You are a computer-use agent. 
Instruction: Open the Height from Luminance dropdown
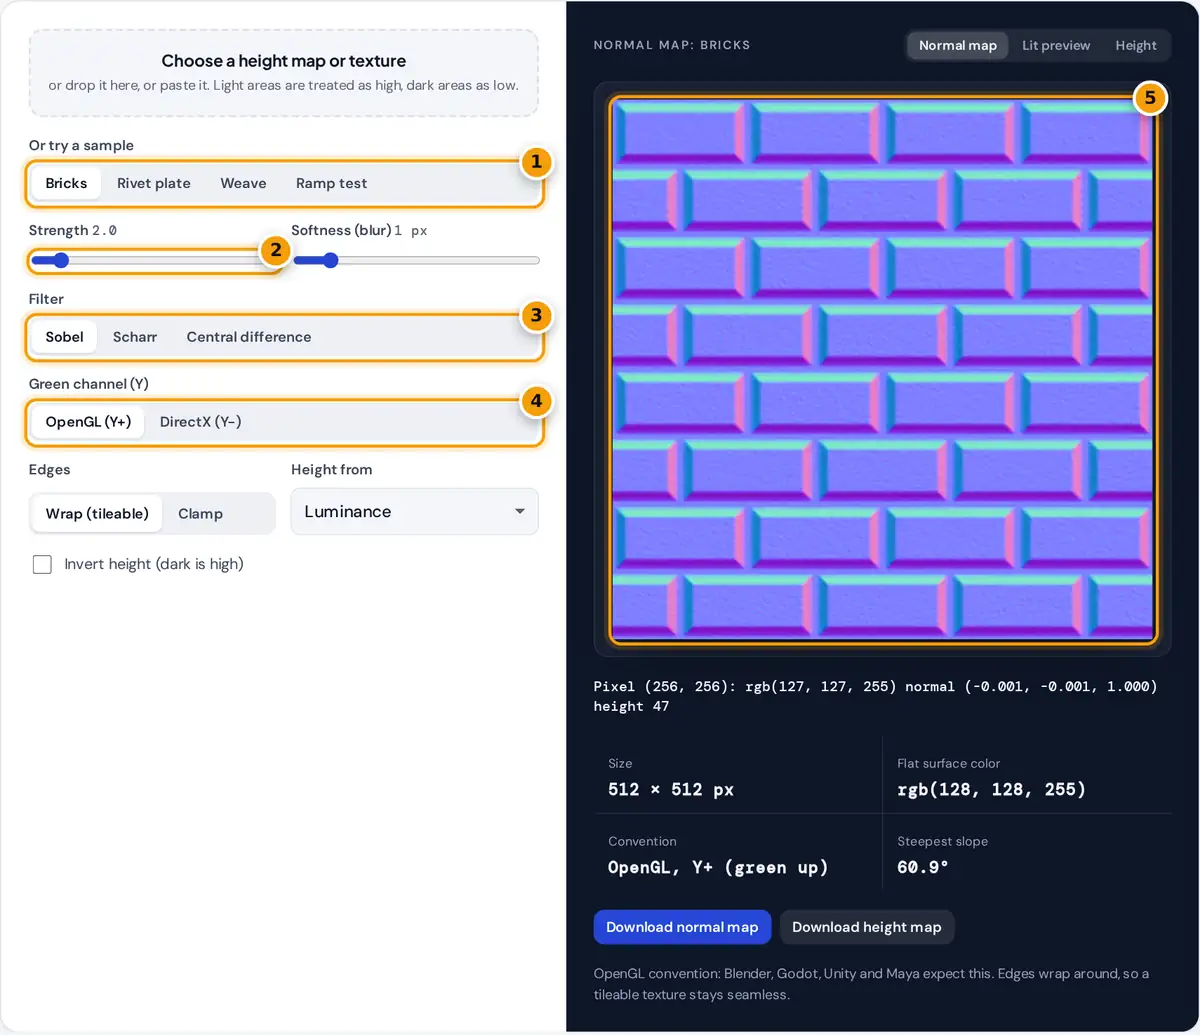pyautogui.click(x=415, y=511)
